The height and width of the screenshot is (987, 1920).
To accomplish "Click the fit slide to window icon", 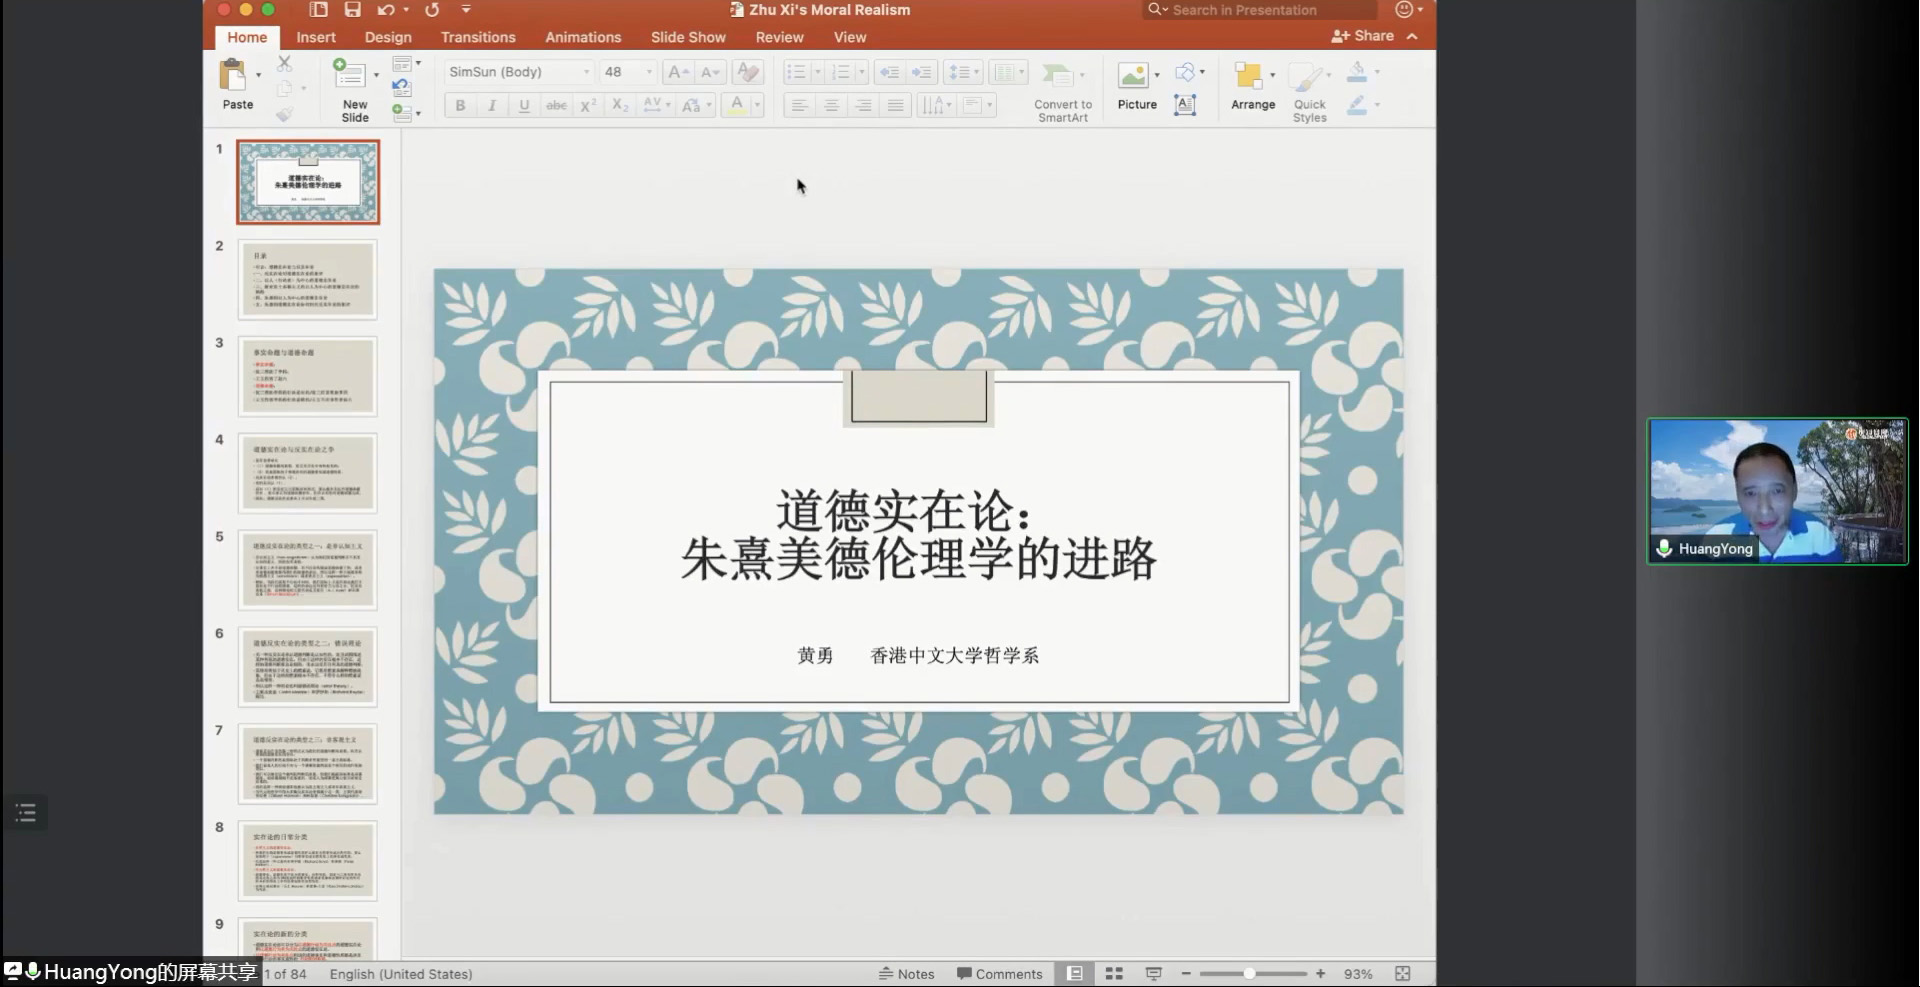I will (1402, 974).
